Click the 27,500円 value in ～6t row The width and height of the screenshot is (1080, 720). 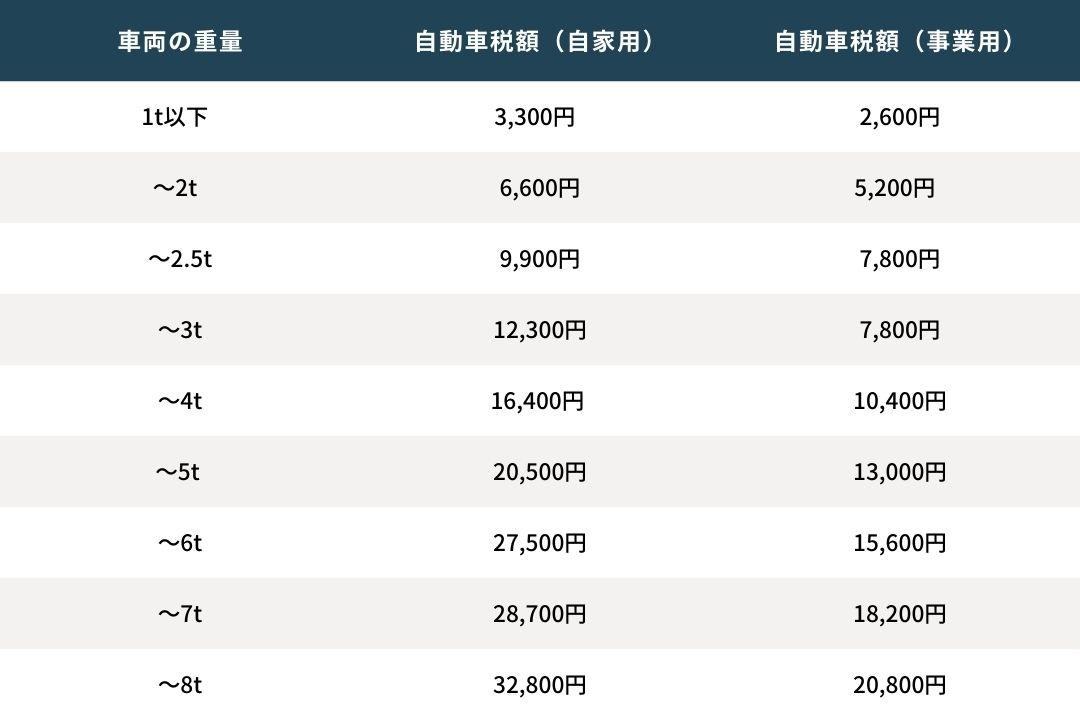pos(539,542)
